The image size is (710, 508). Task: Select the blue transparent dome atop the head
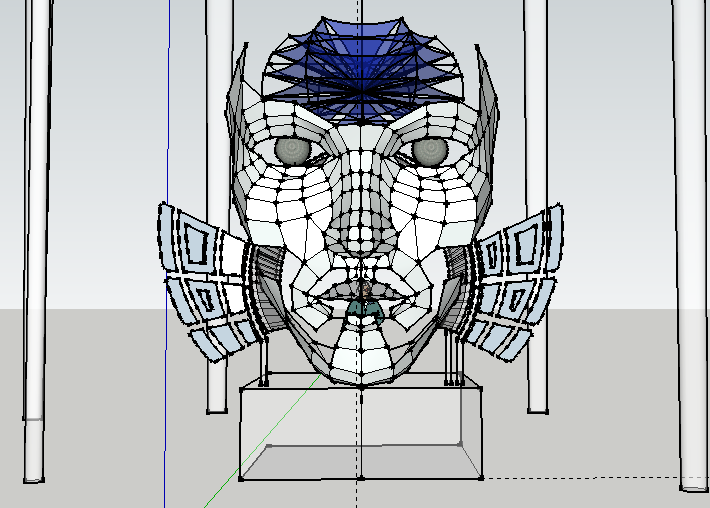tap(362, 70)
